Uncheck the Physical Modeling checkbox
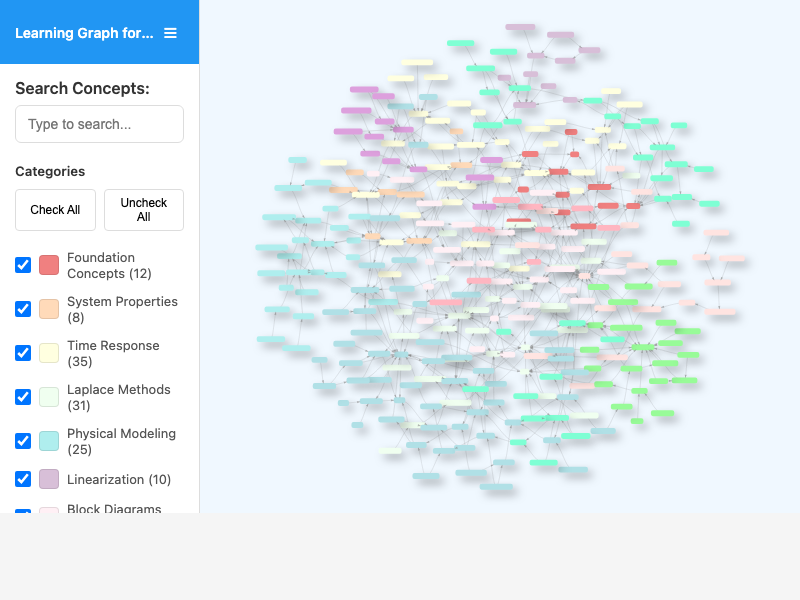This screenshot has width=800, height=600. pos(23,441)
